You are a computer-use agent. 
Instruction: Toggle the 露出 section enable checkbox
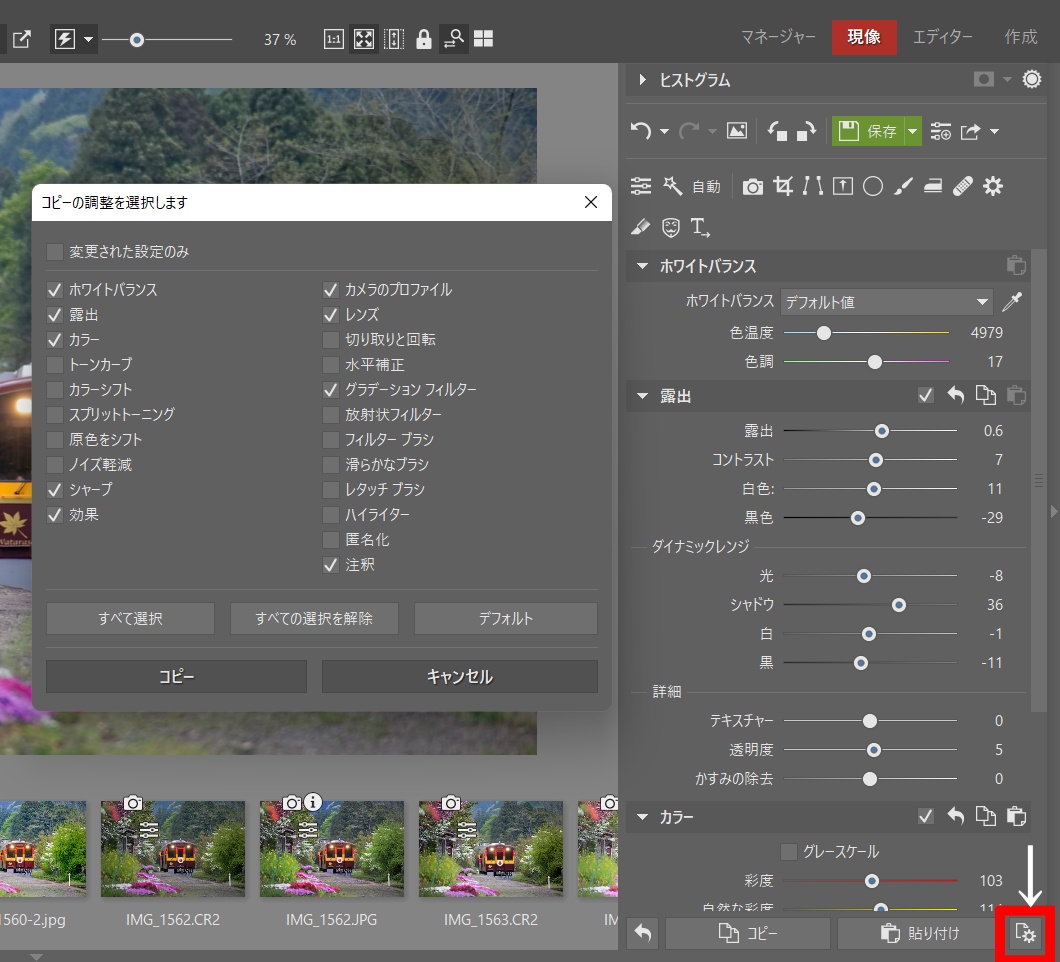pos(925,395)
